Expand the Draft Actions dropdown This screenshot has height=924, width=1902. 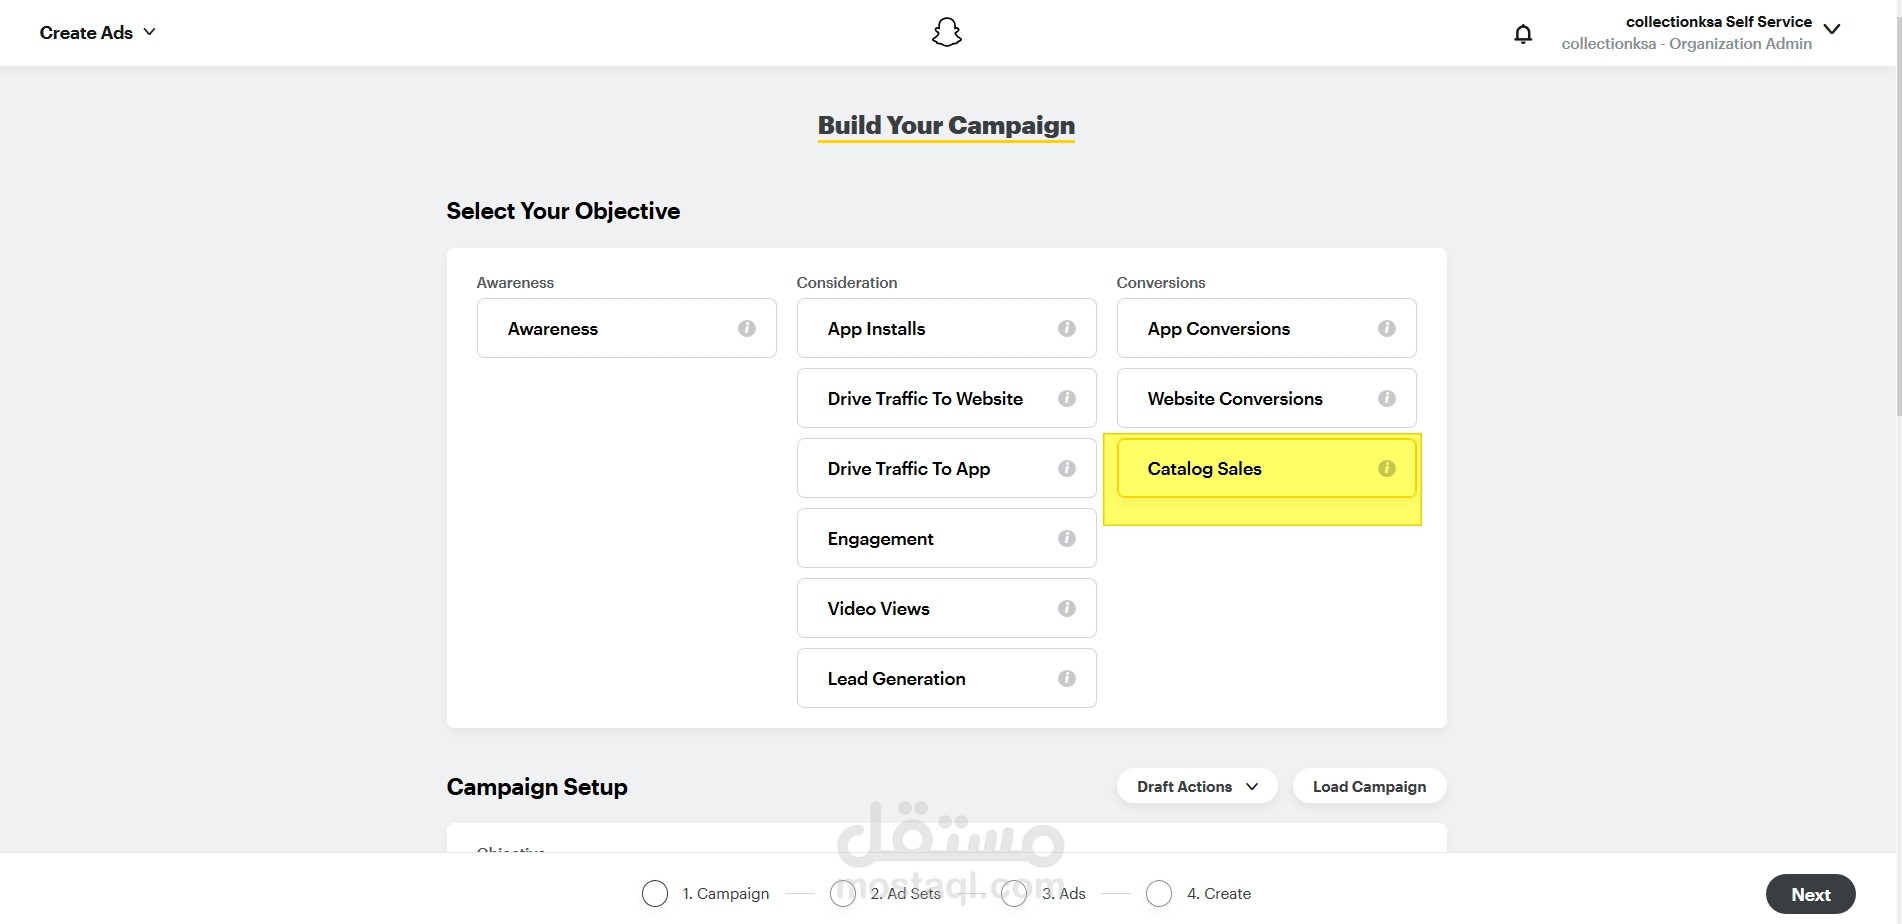click(1196, 786)
